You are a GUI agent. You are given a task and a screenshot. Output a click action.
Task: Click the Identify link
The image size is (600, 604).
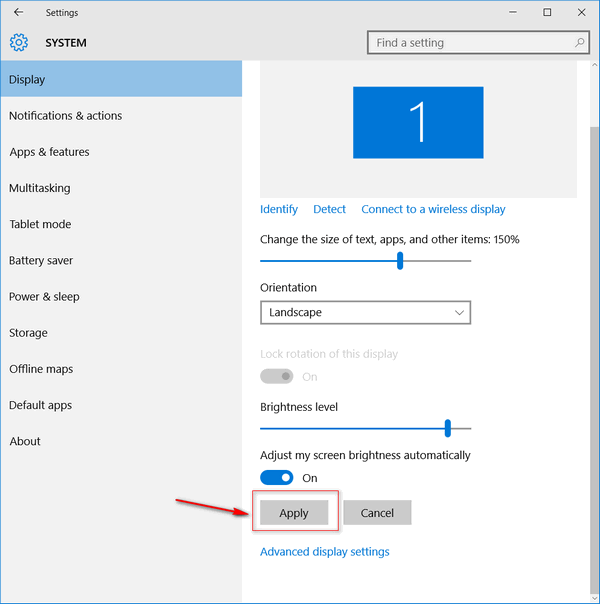coord(279,209)
